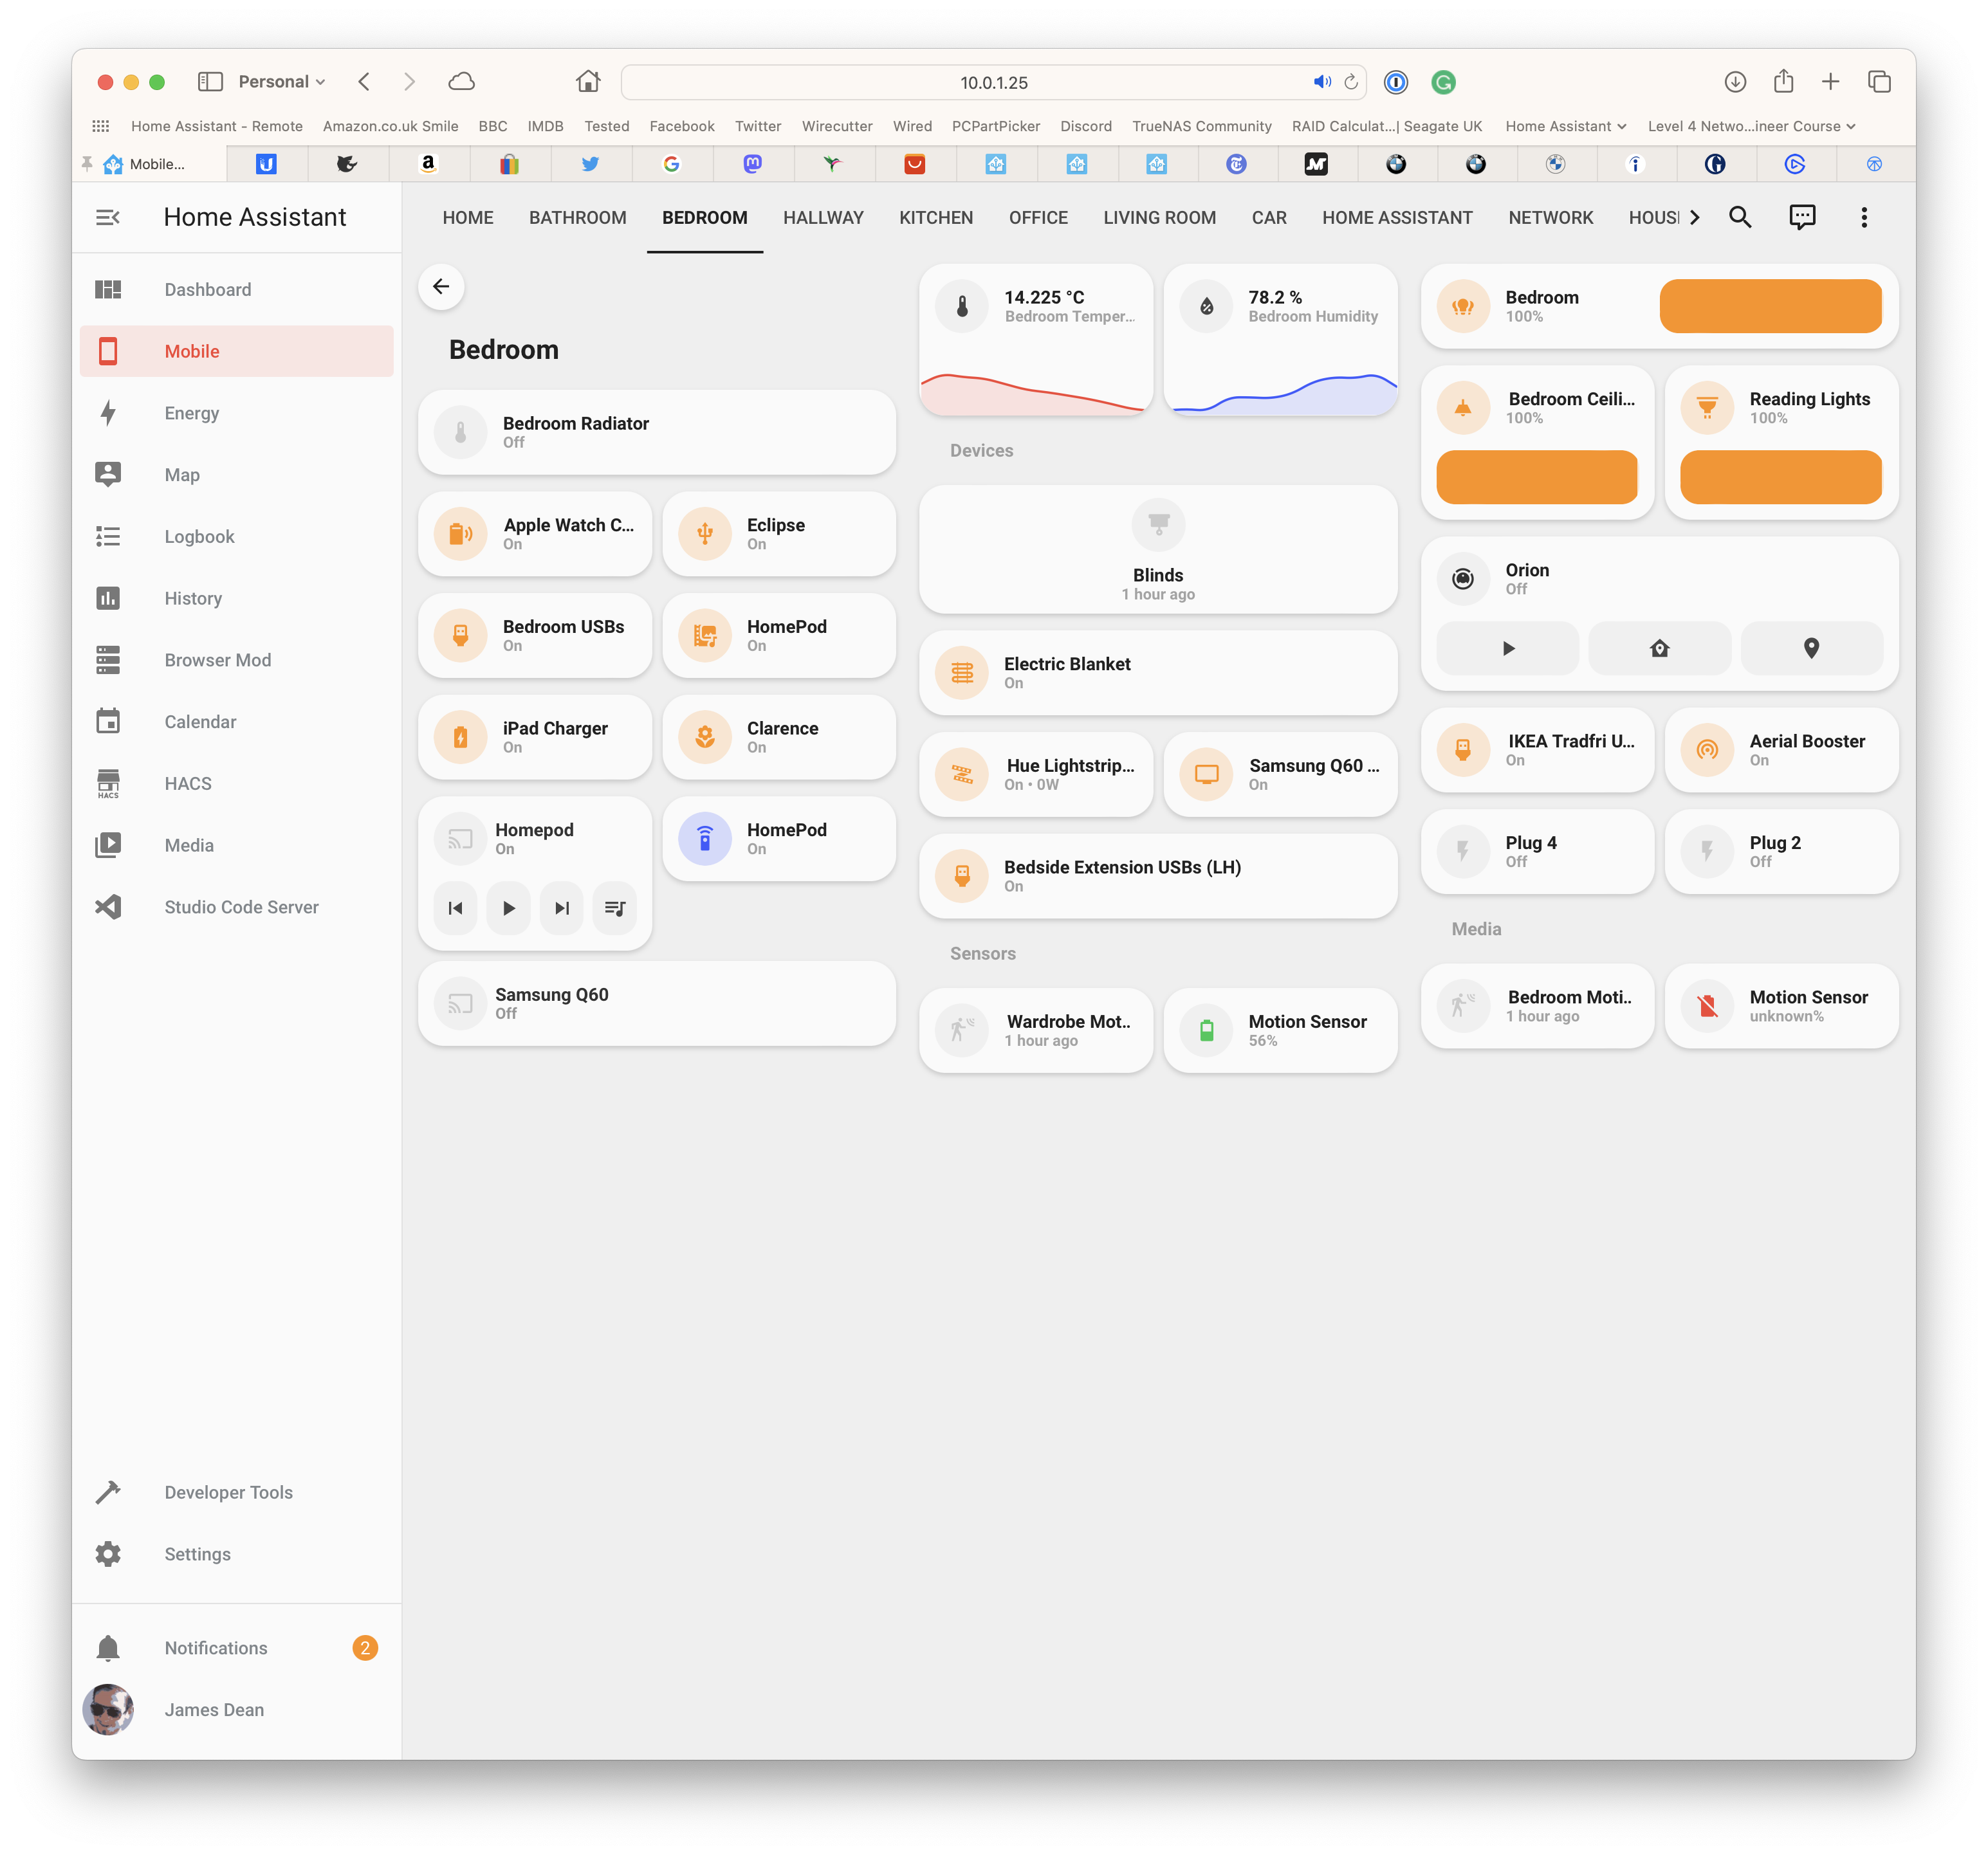Collapse the Home Assistant sidebar menu

pos(108,217)
